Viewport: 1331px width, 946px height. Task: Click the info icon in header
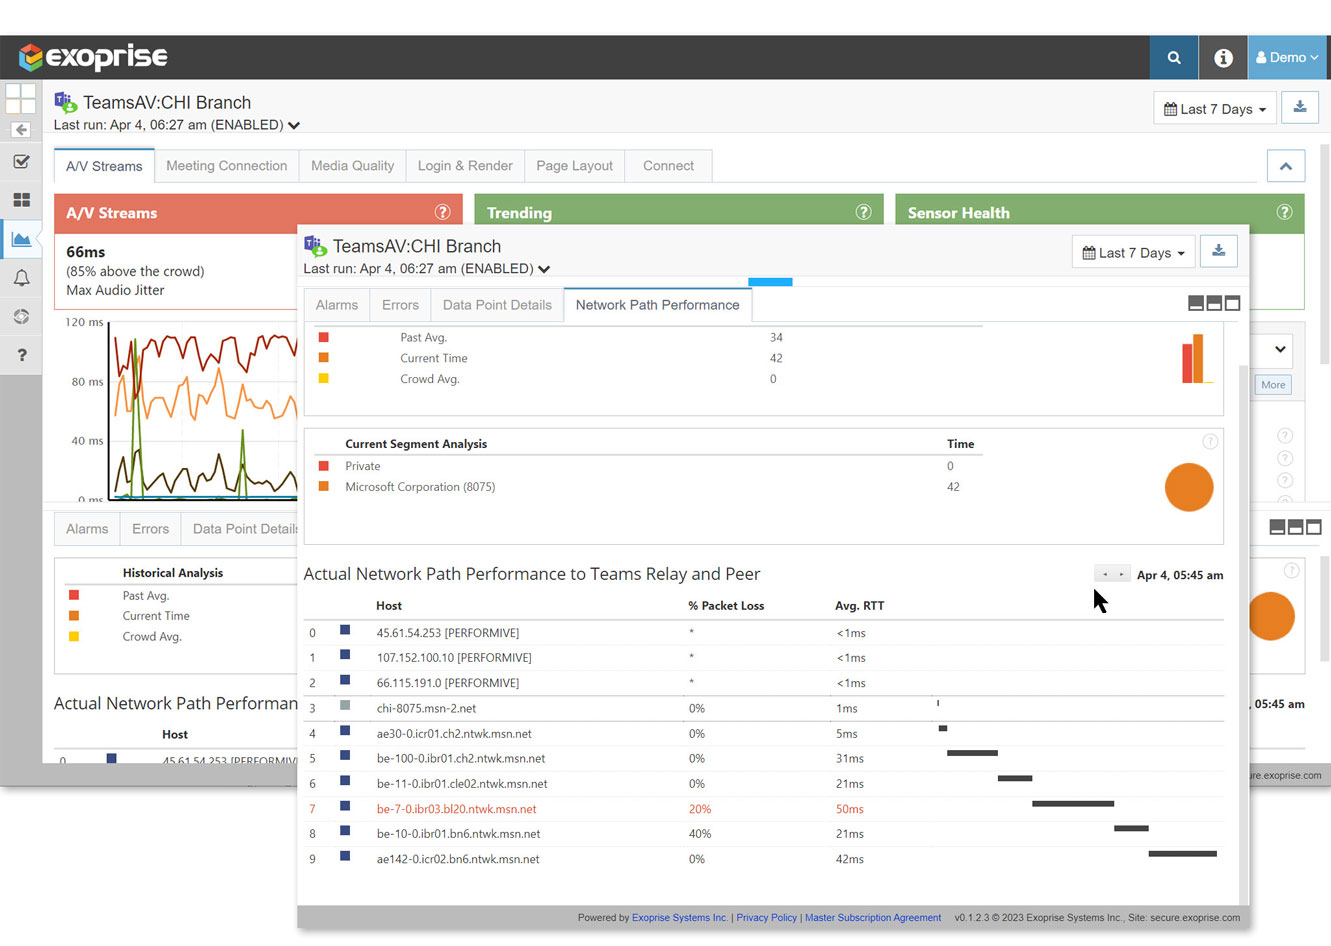(x=1223, y=58)
